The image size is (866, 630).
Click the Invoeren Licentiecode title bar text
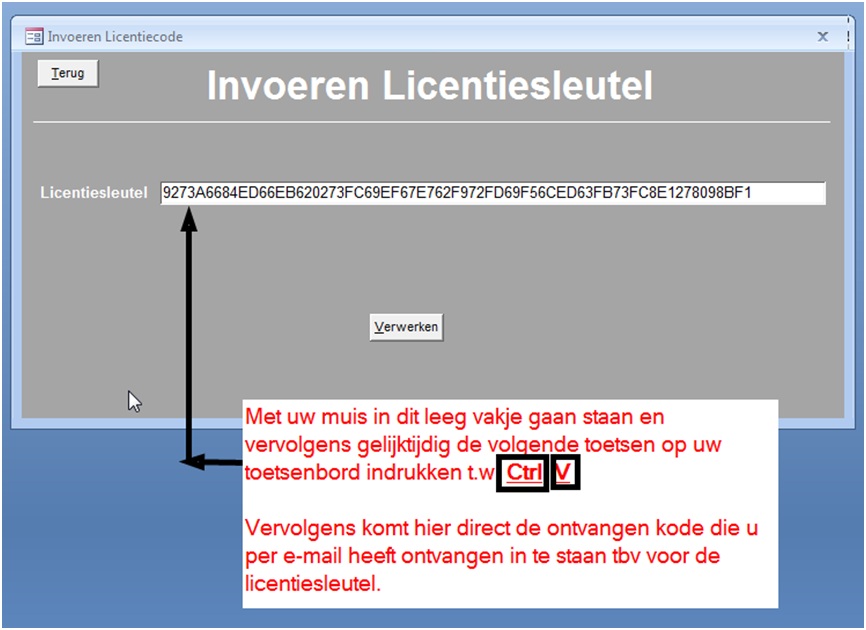(115, 36)
